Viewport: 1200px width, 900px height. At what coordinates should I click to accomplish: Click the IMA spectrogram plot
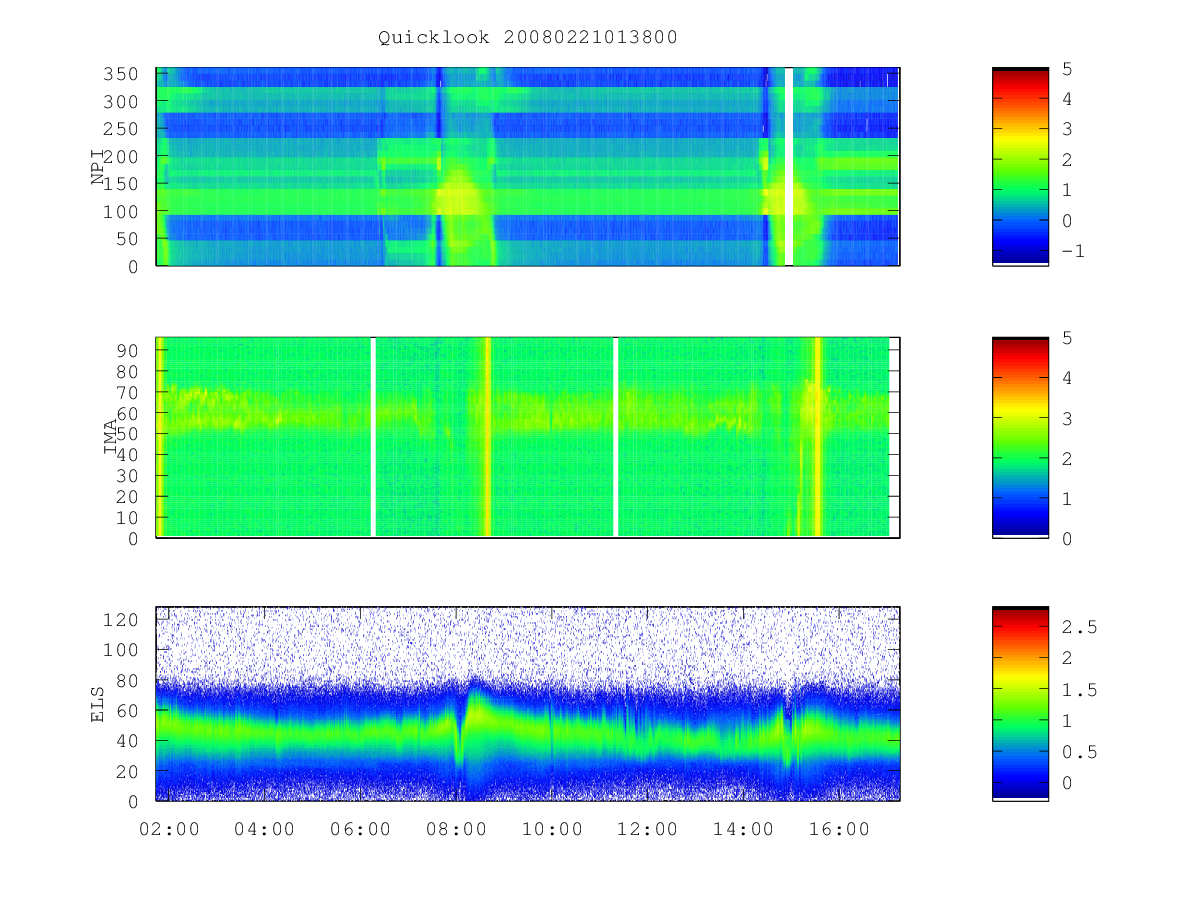(528, 437)
